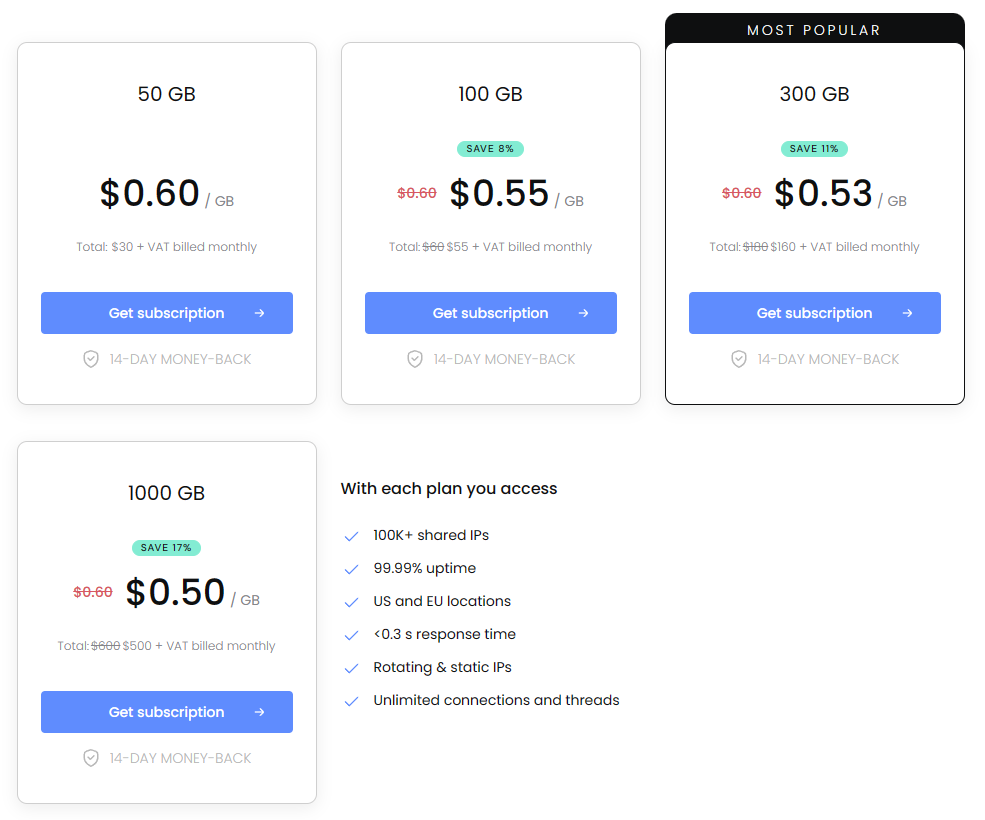Click checkmark beside 99.99% uptime
Image resolution: width=985 pixels, height=820 pixels.
point(351,569)
